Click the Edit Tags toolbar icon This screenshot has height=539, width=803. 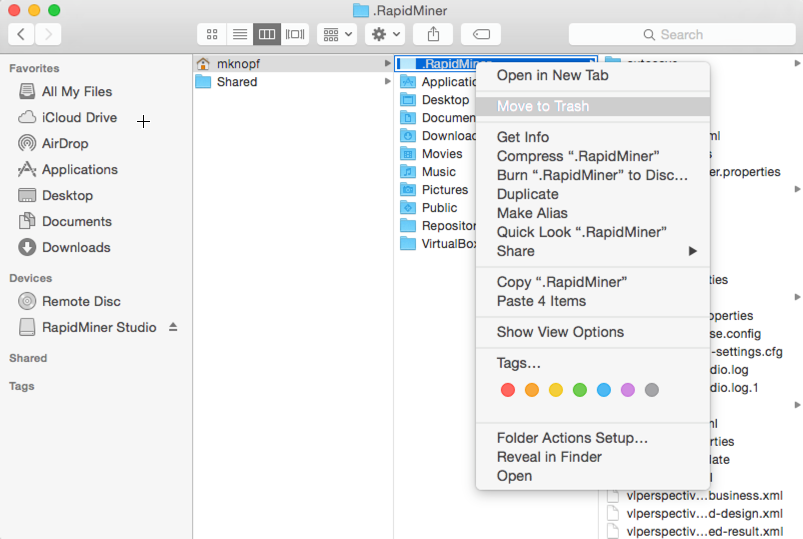coord(481,34)
